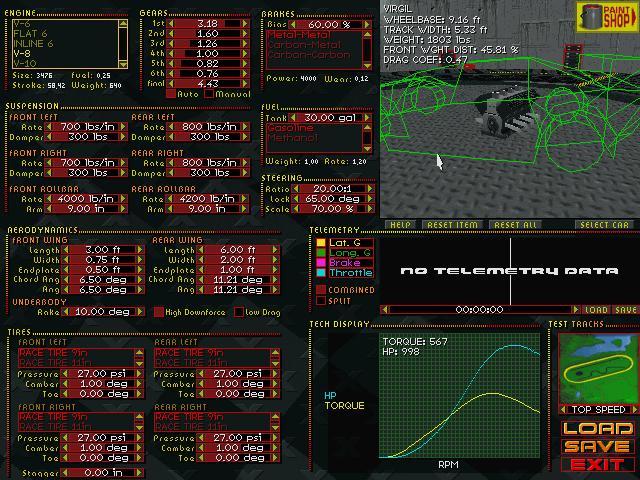Click the red EXIT button
Image resolution: width=640 pixels, height=480 pixels.
click(598, 464)
